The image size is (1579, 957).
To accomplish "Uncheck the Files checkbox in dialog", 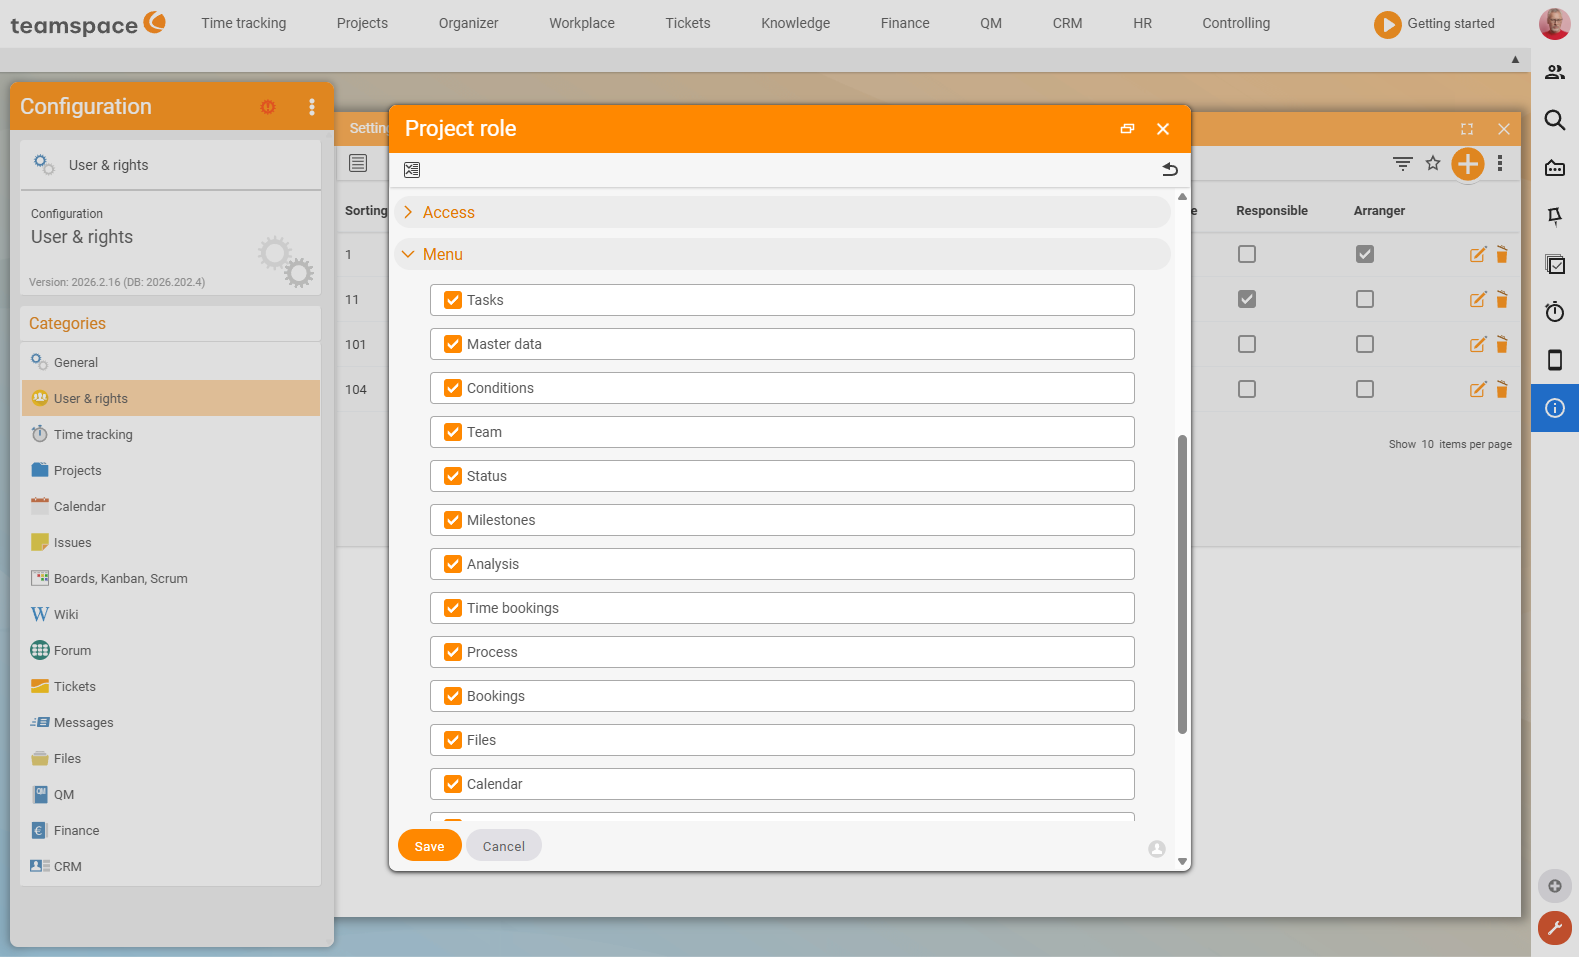I will pyautogui.click(x=453, y=740).
